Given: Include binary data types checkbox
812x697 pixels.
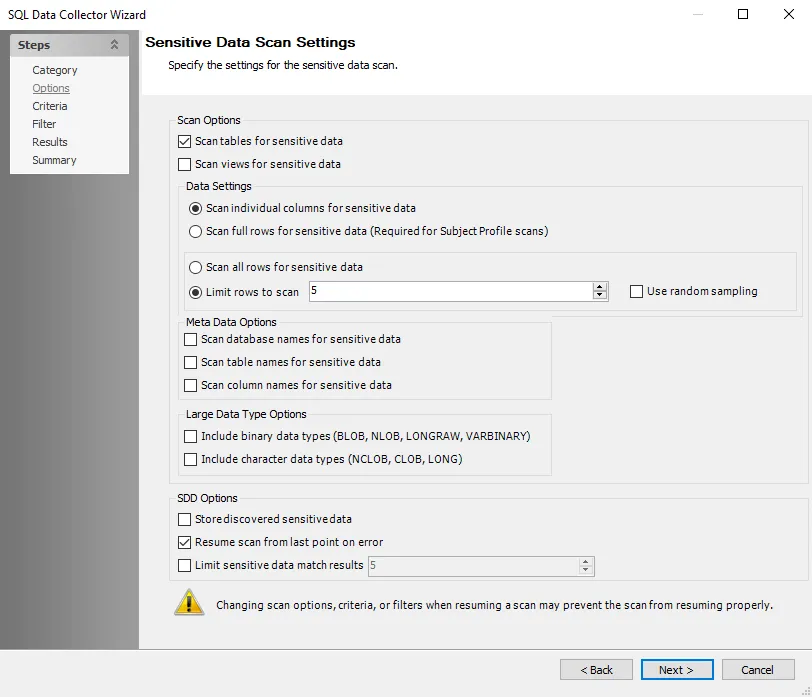Looking at the screenshot, I should (191, 436).
